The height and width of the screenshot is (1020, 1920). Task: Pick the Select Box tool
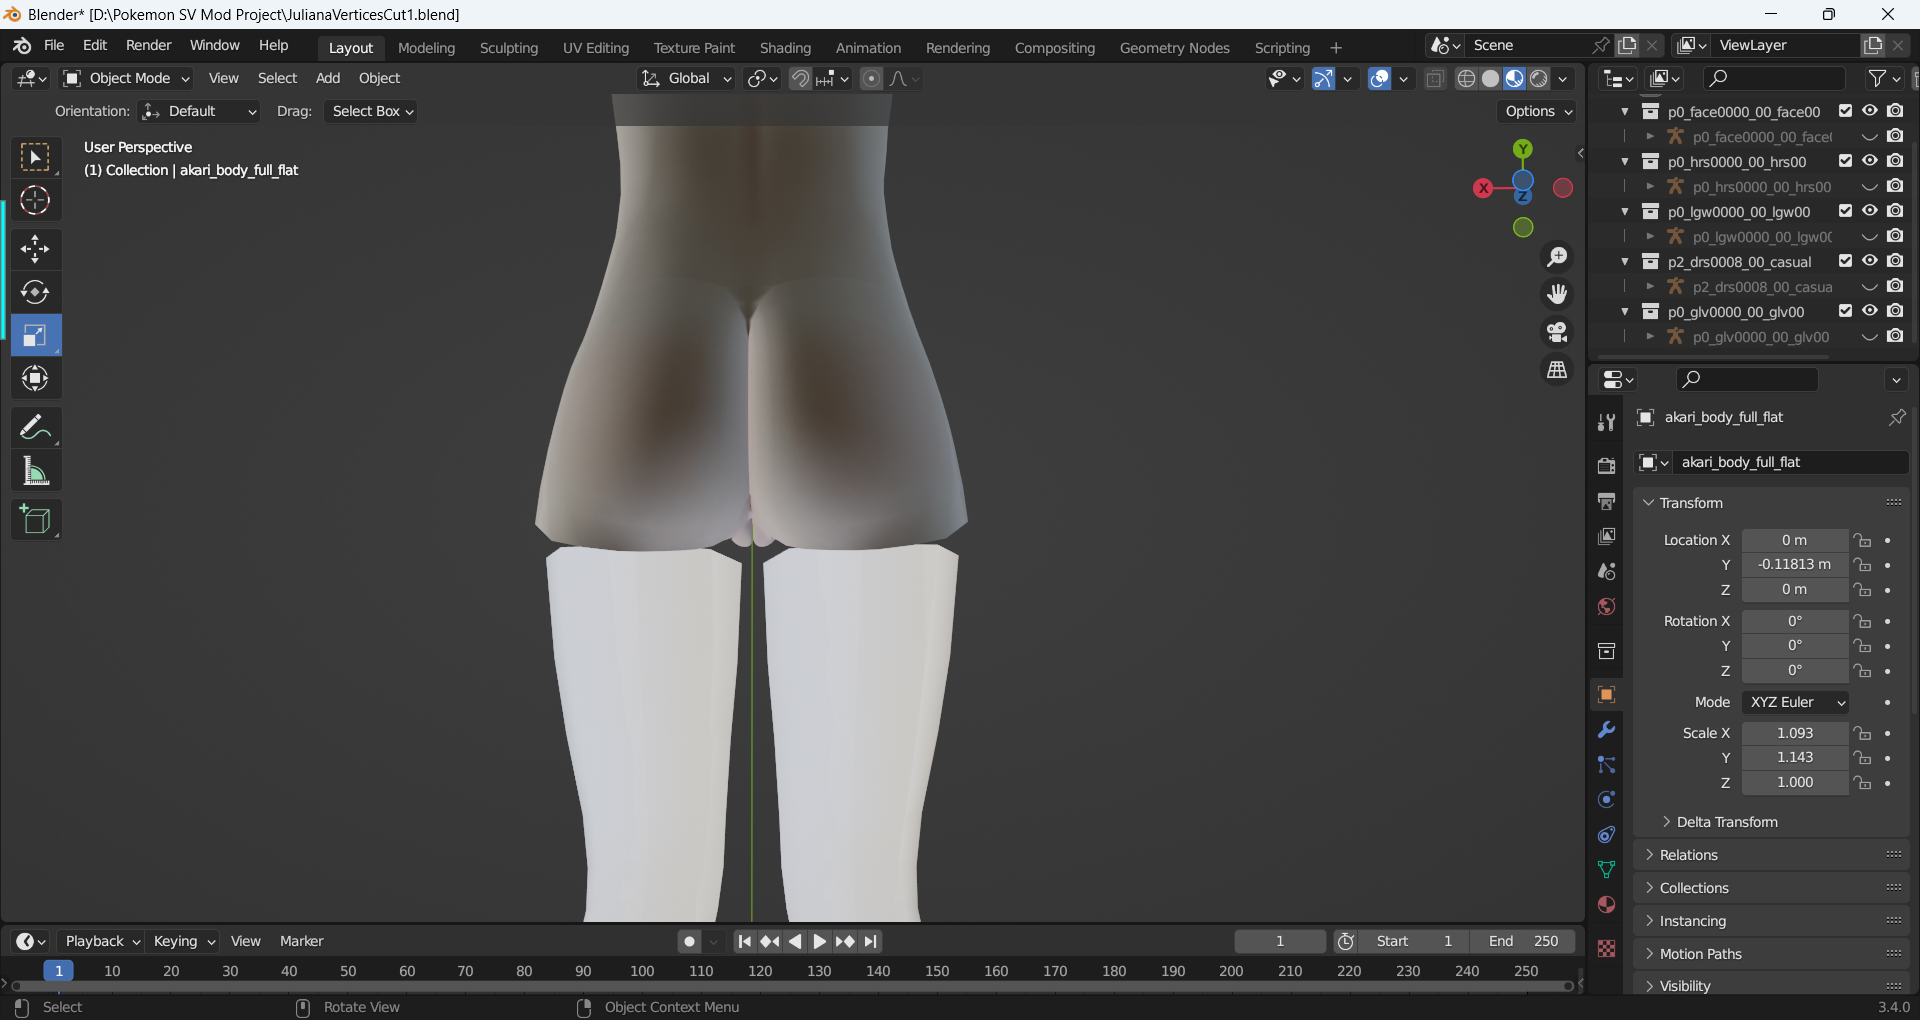pos(35,158)
